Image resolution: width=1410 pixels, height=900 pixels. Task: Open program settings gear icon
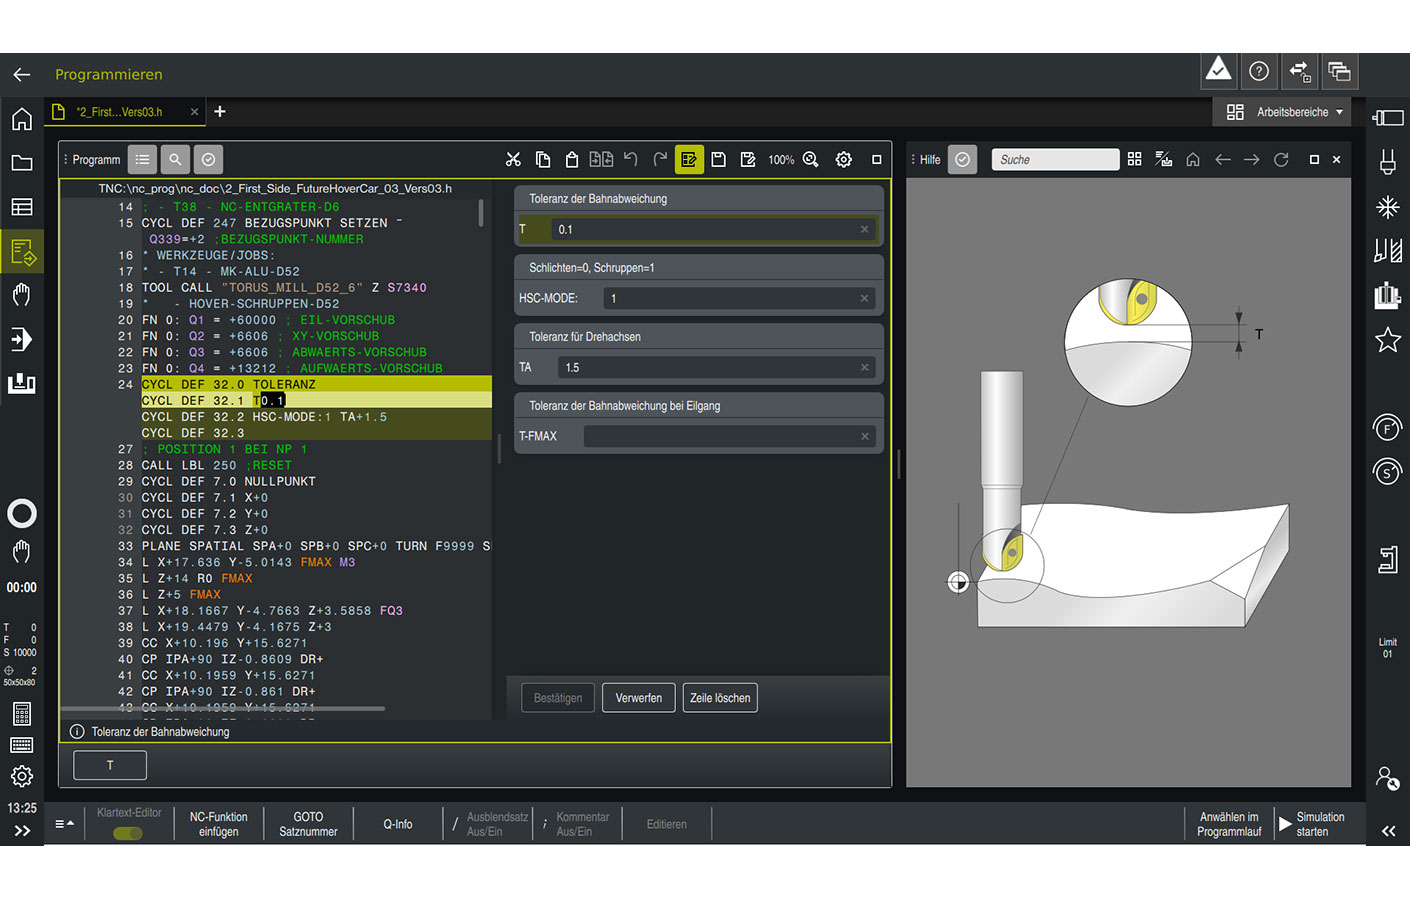[x=844, y=160]
